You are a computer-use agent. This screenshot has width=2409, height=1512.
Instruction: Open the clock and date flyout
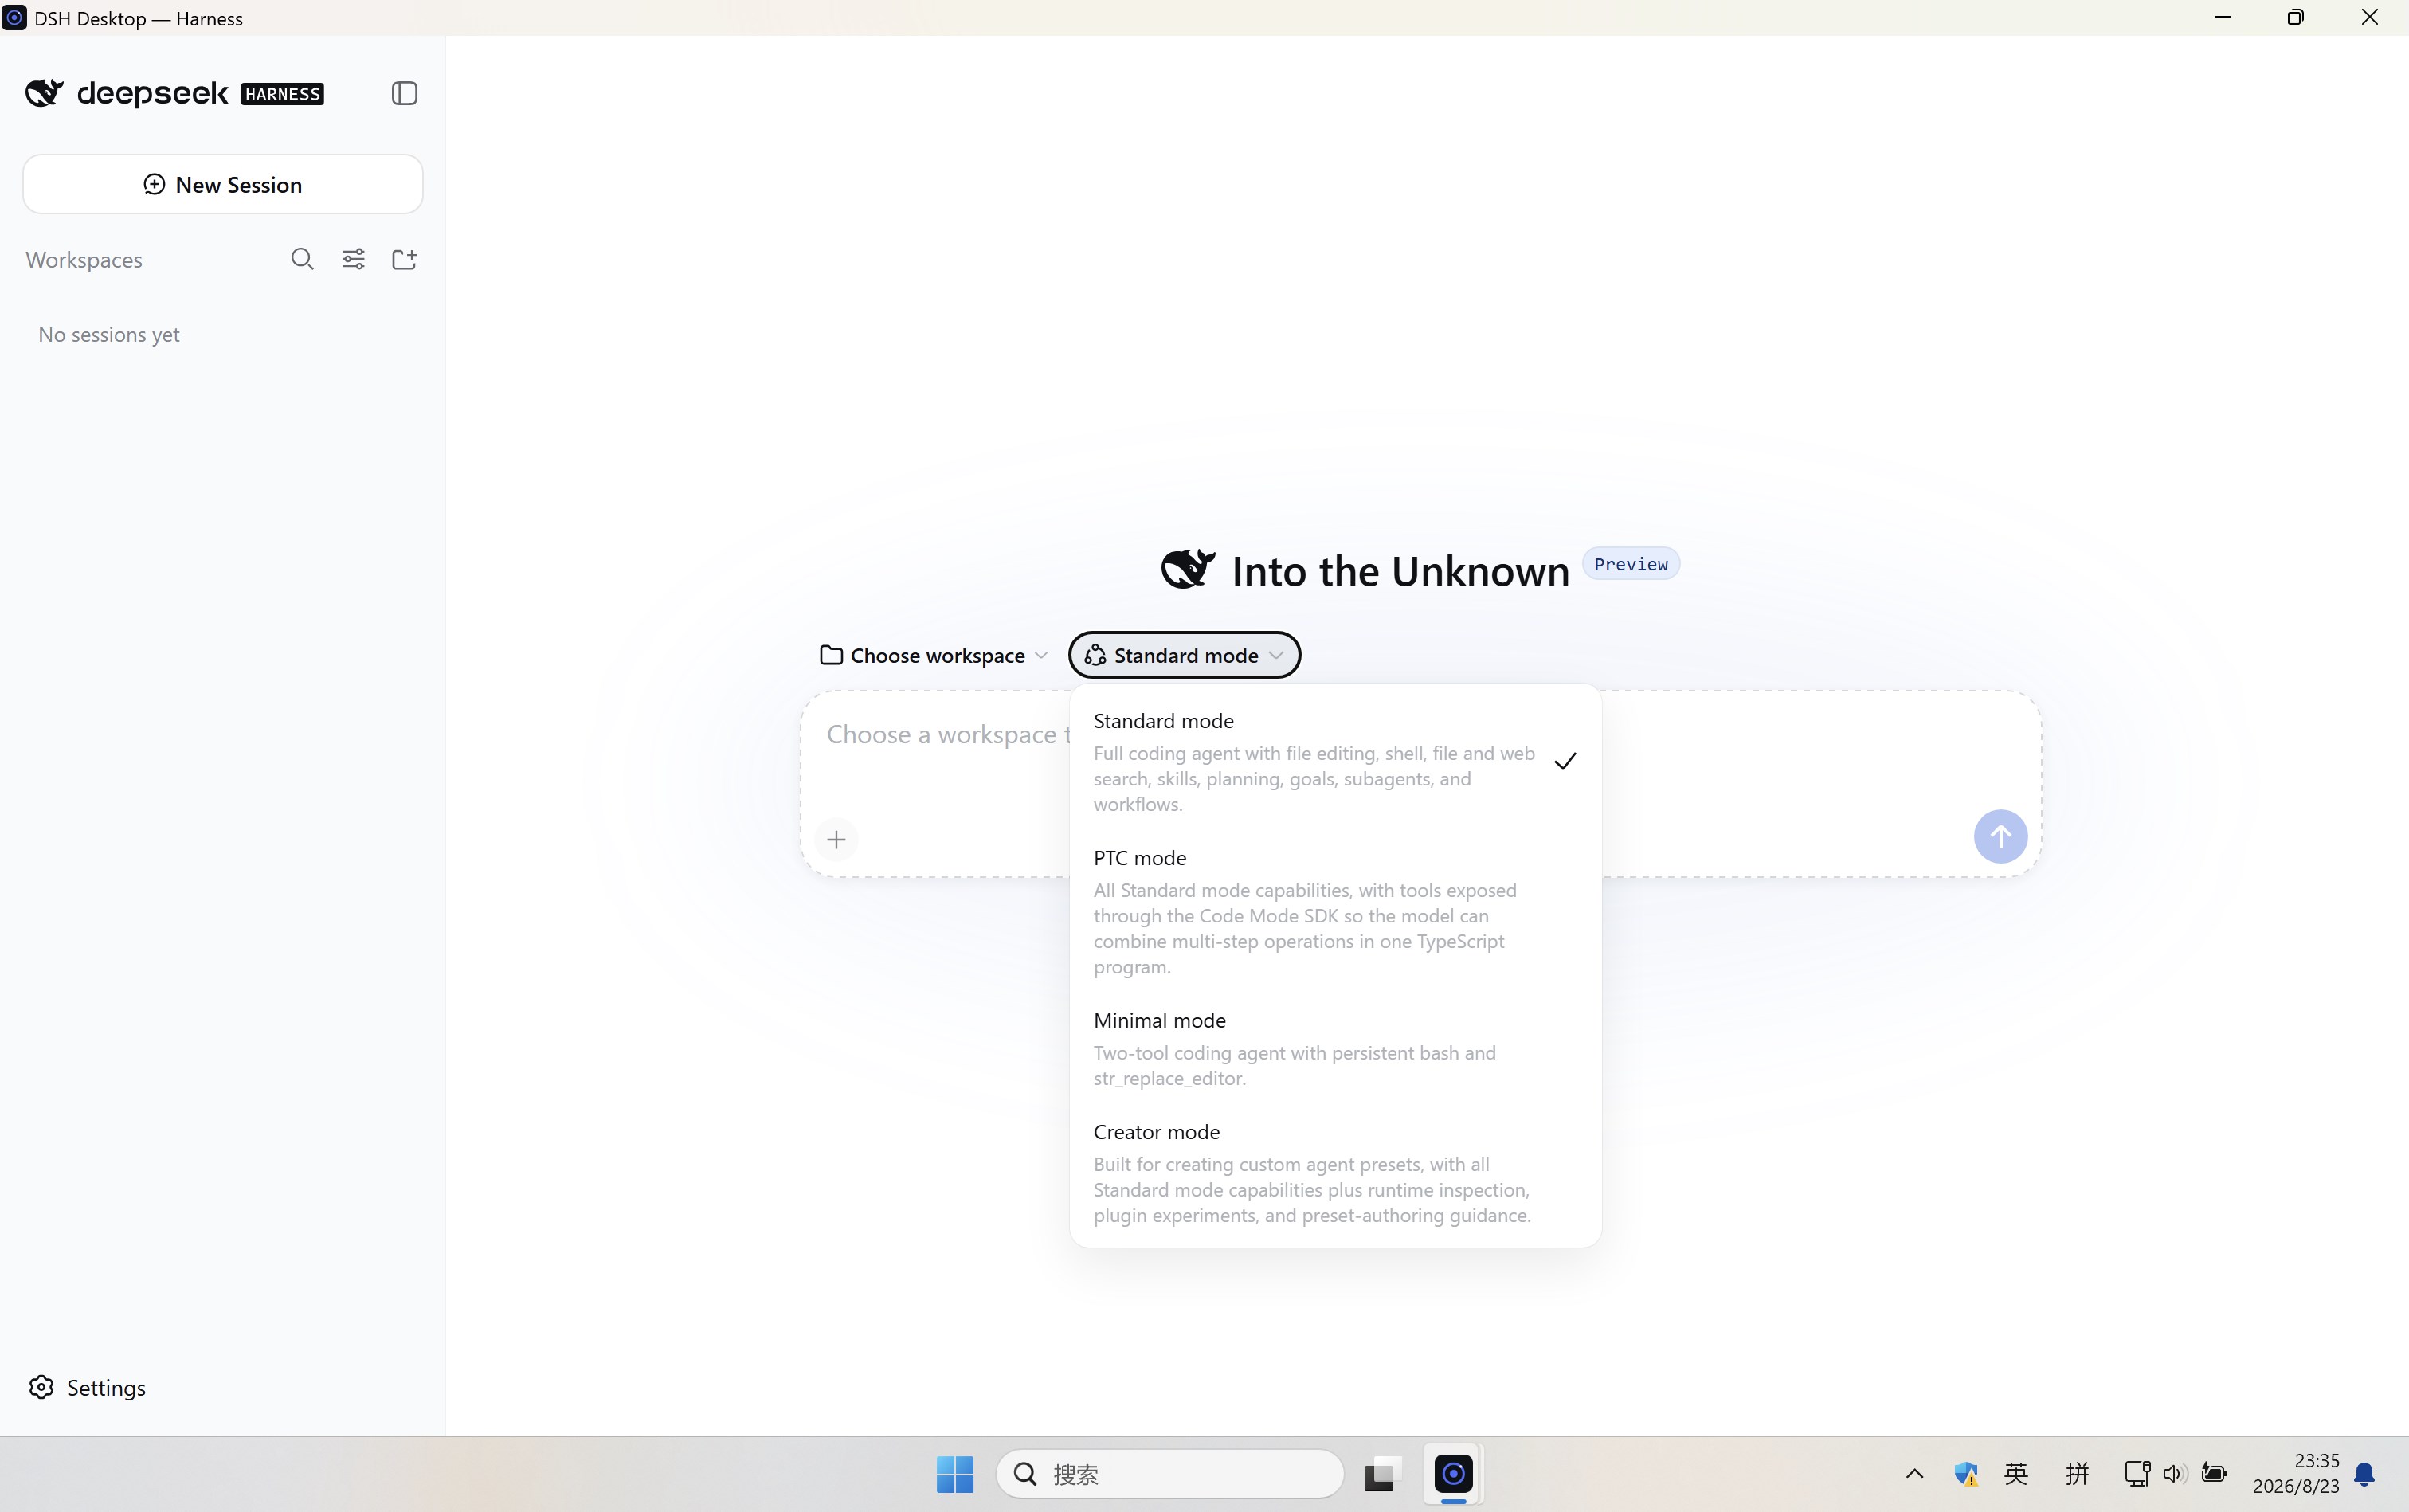click(2296, 1474)
